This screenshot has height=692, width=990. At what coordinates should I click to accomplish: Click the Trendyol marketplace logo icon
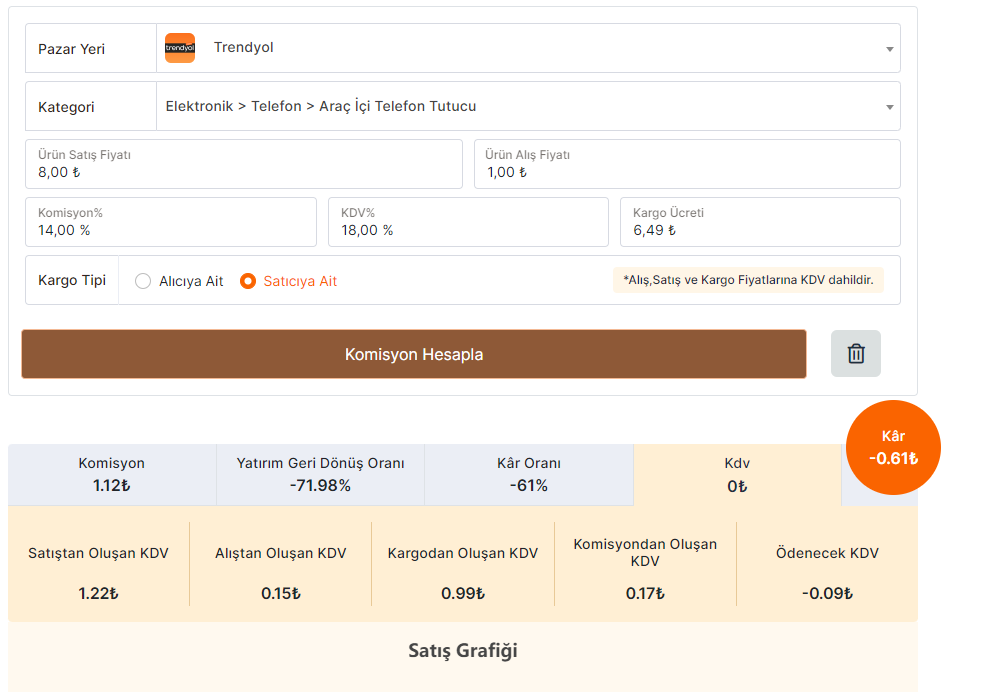(180, 48)
